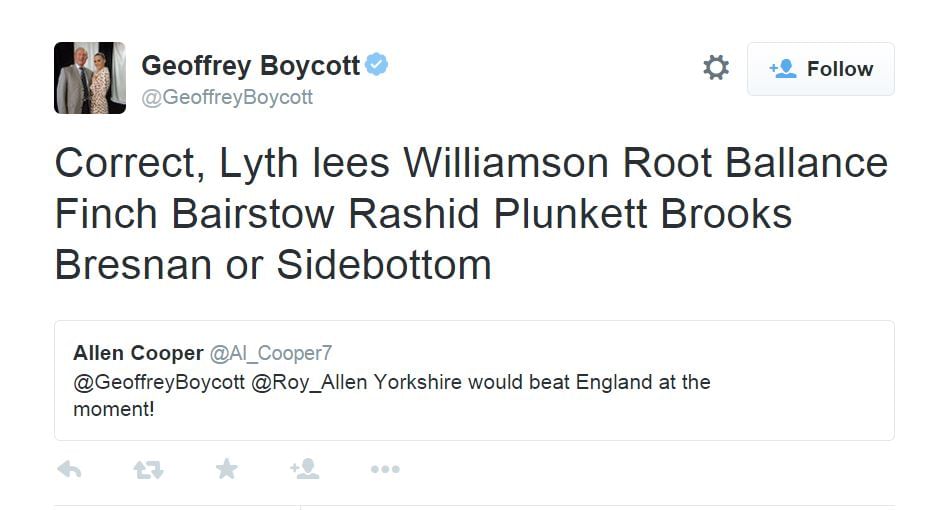Click Allen Cooper's name in the quoted tweet
This screenshot has width=948, height=510.
pyautogui.click(x=137, y=353)
